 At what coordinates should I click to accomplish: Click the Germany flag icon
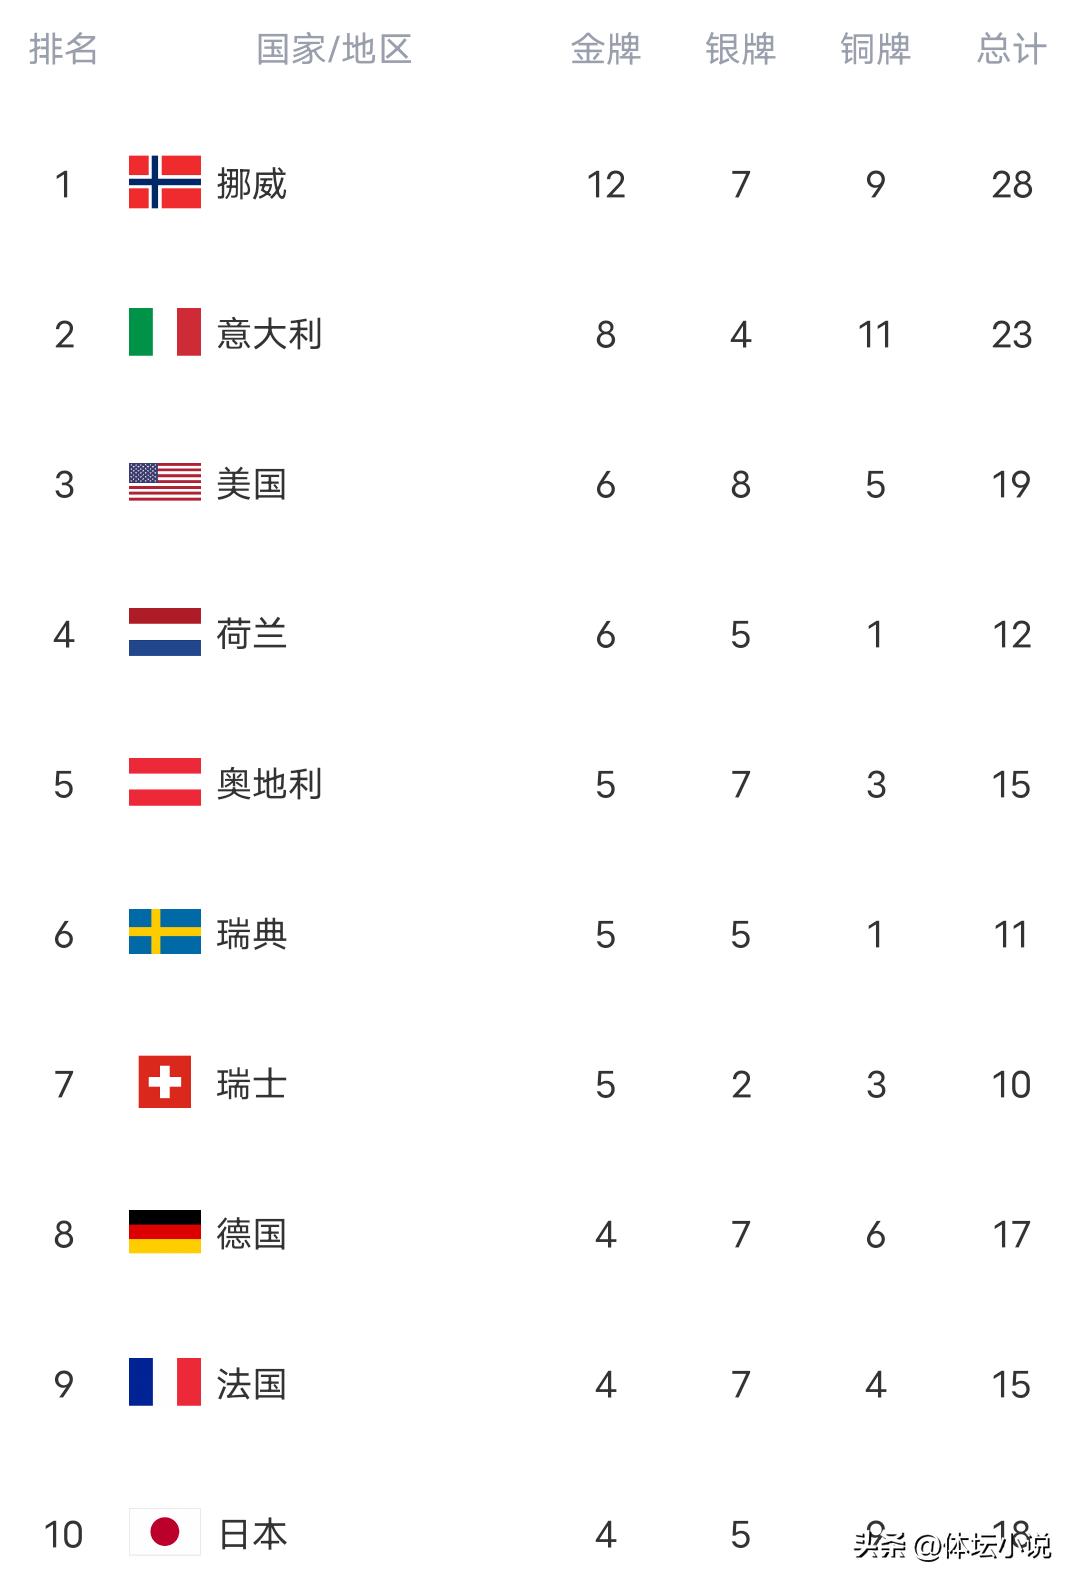pos(164,1233)
